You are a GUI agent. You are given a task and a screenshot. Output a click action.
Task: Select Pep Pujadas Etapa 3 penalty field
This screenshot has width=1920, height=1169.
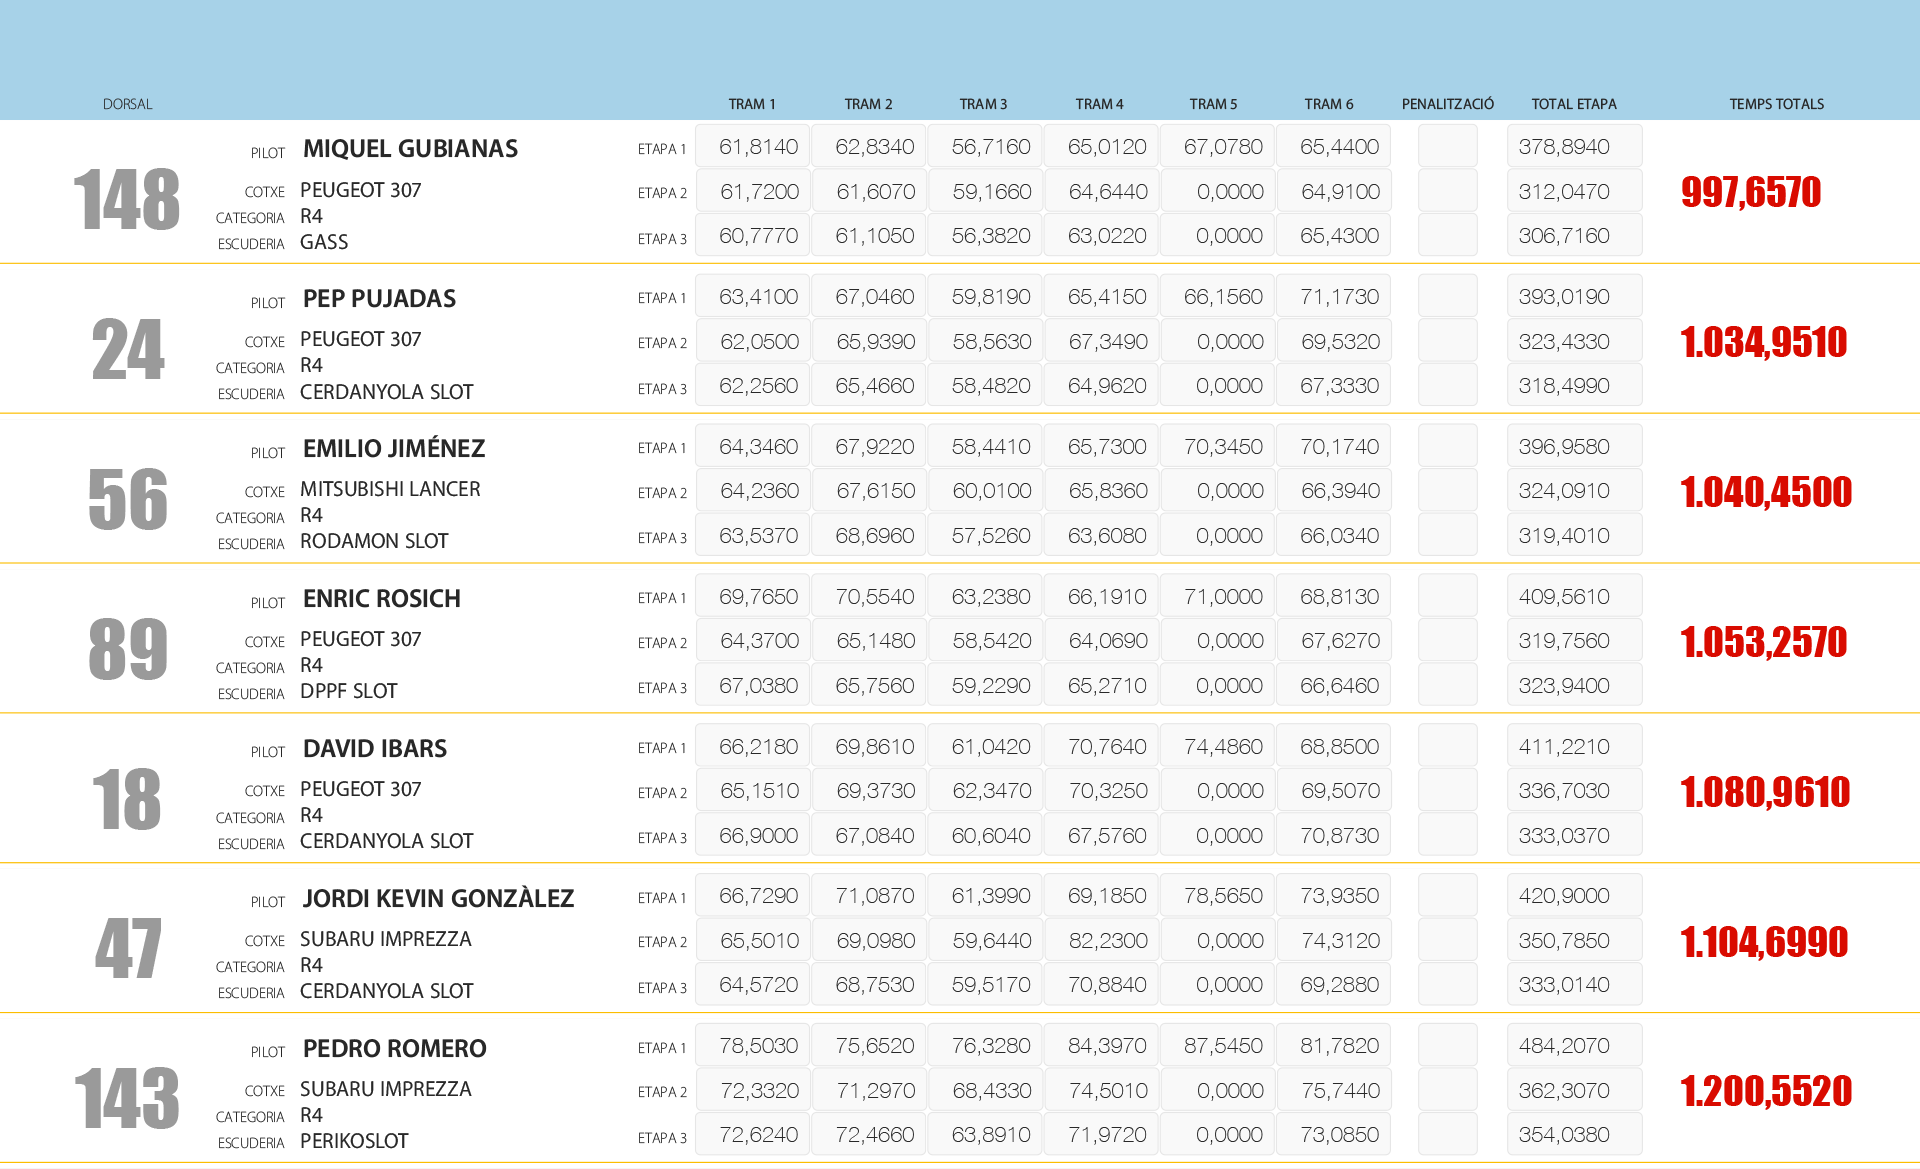click(1447, 386)
